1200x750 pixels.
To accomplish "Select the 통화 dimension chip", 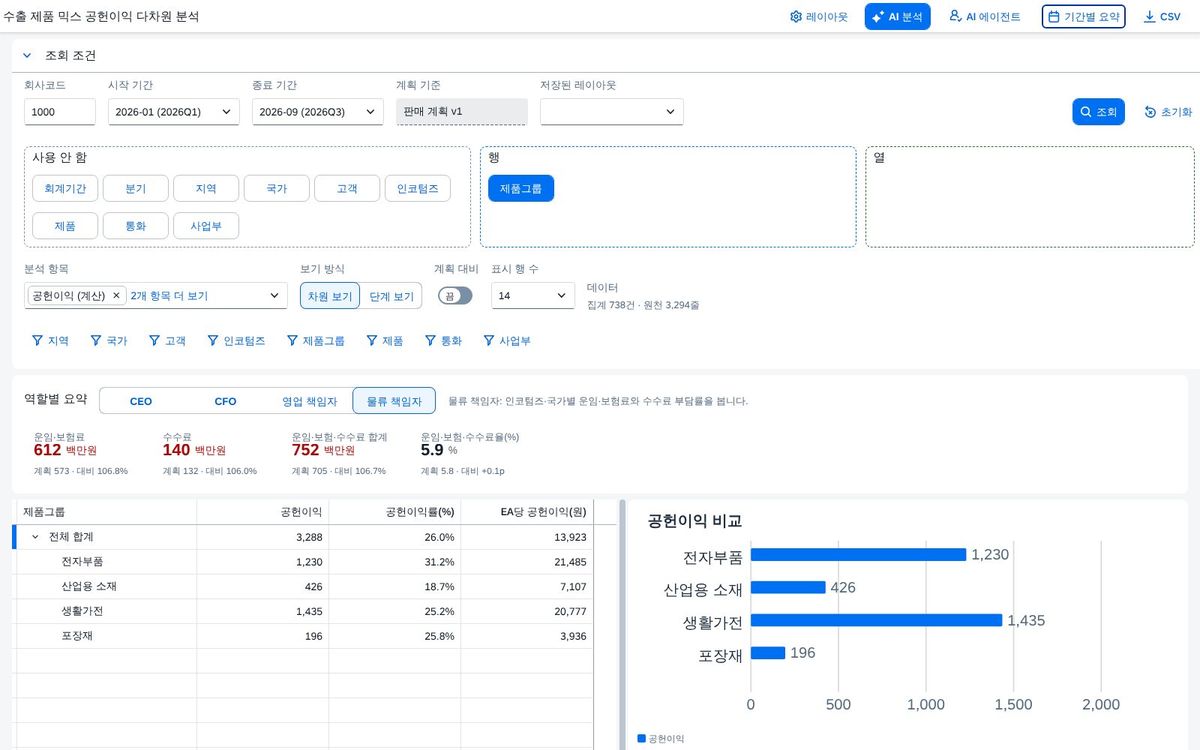I will point(136,226).
